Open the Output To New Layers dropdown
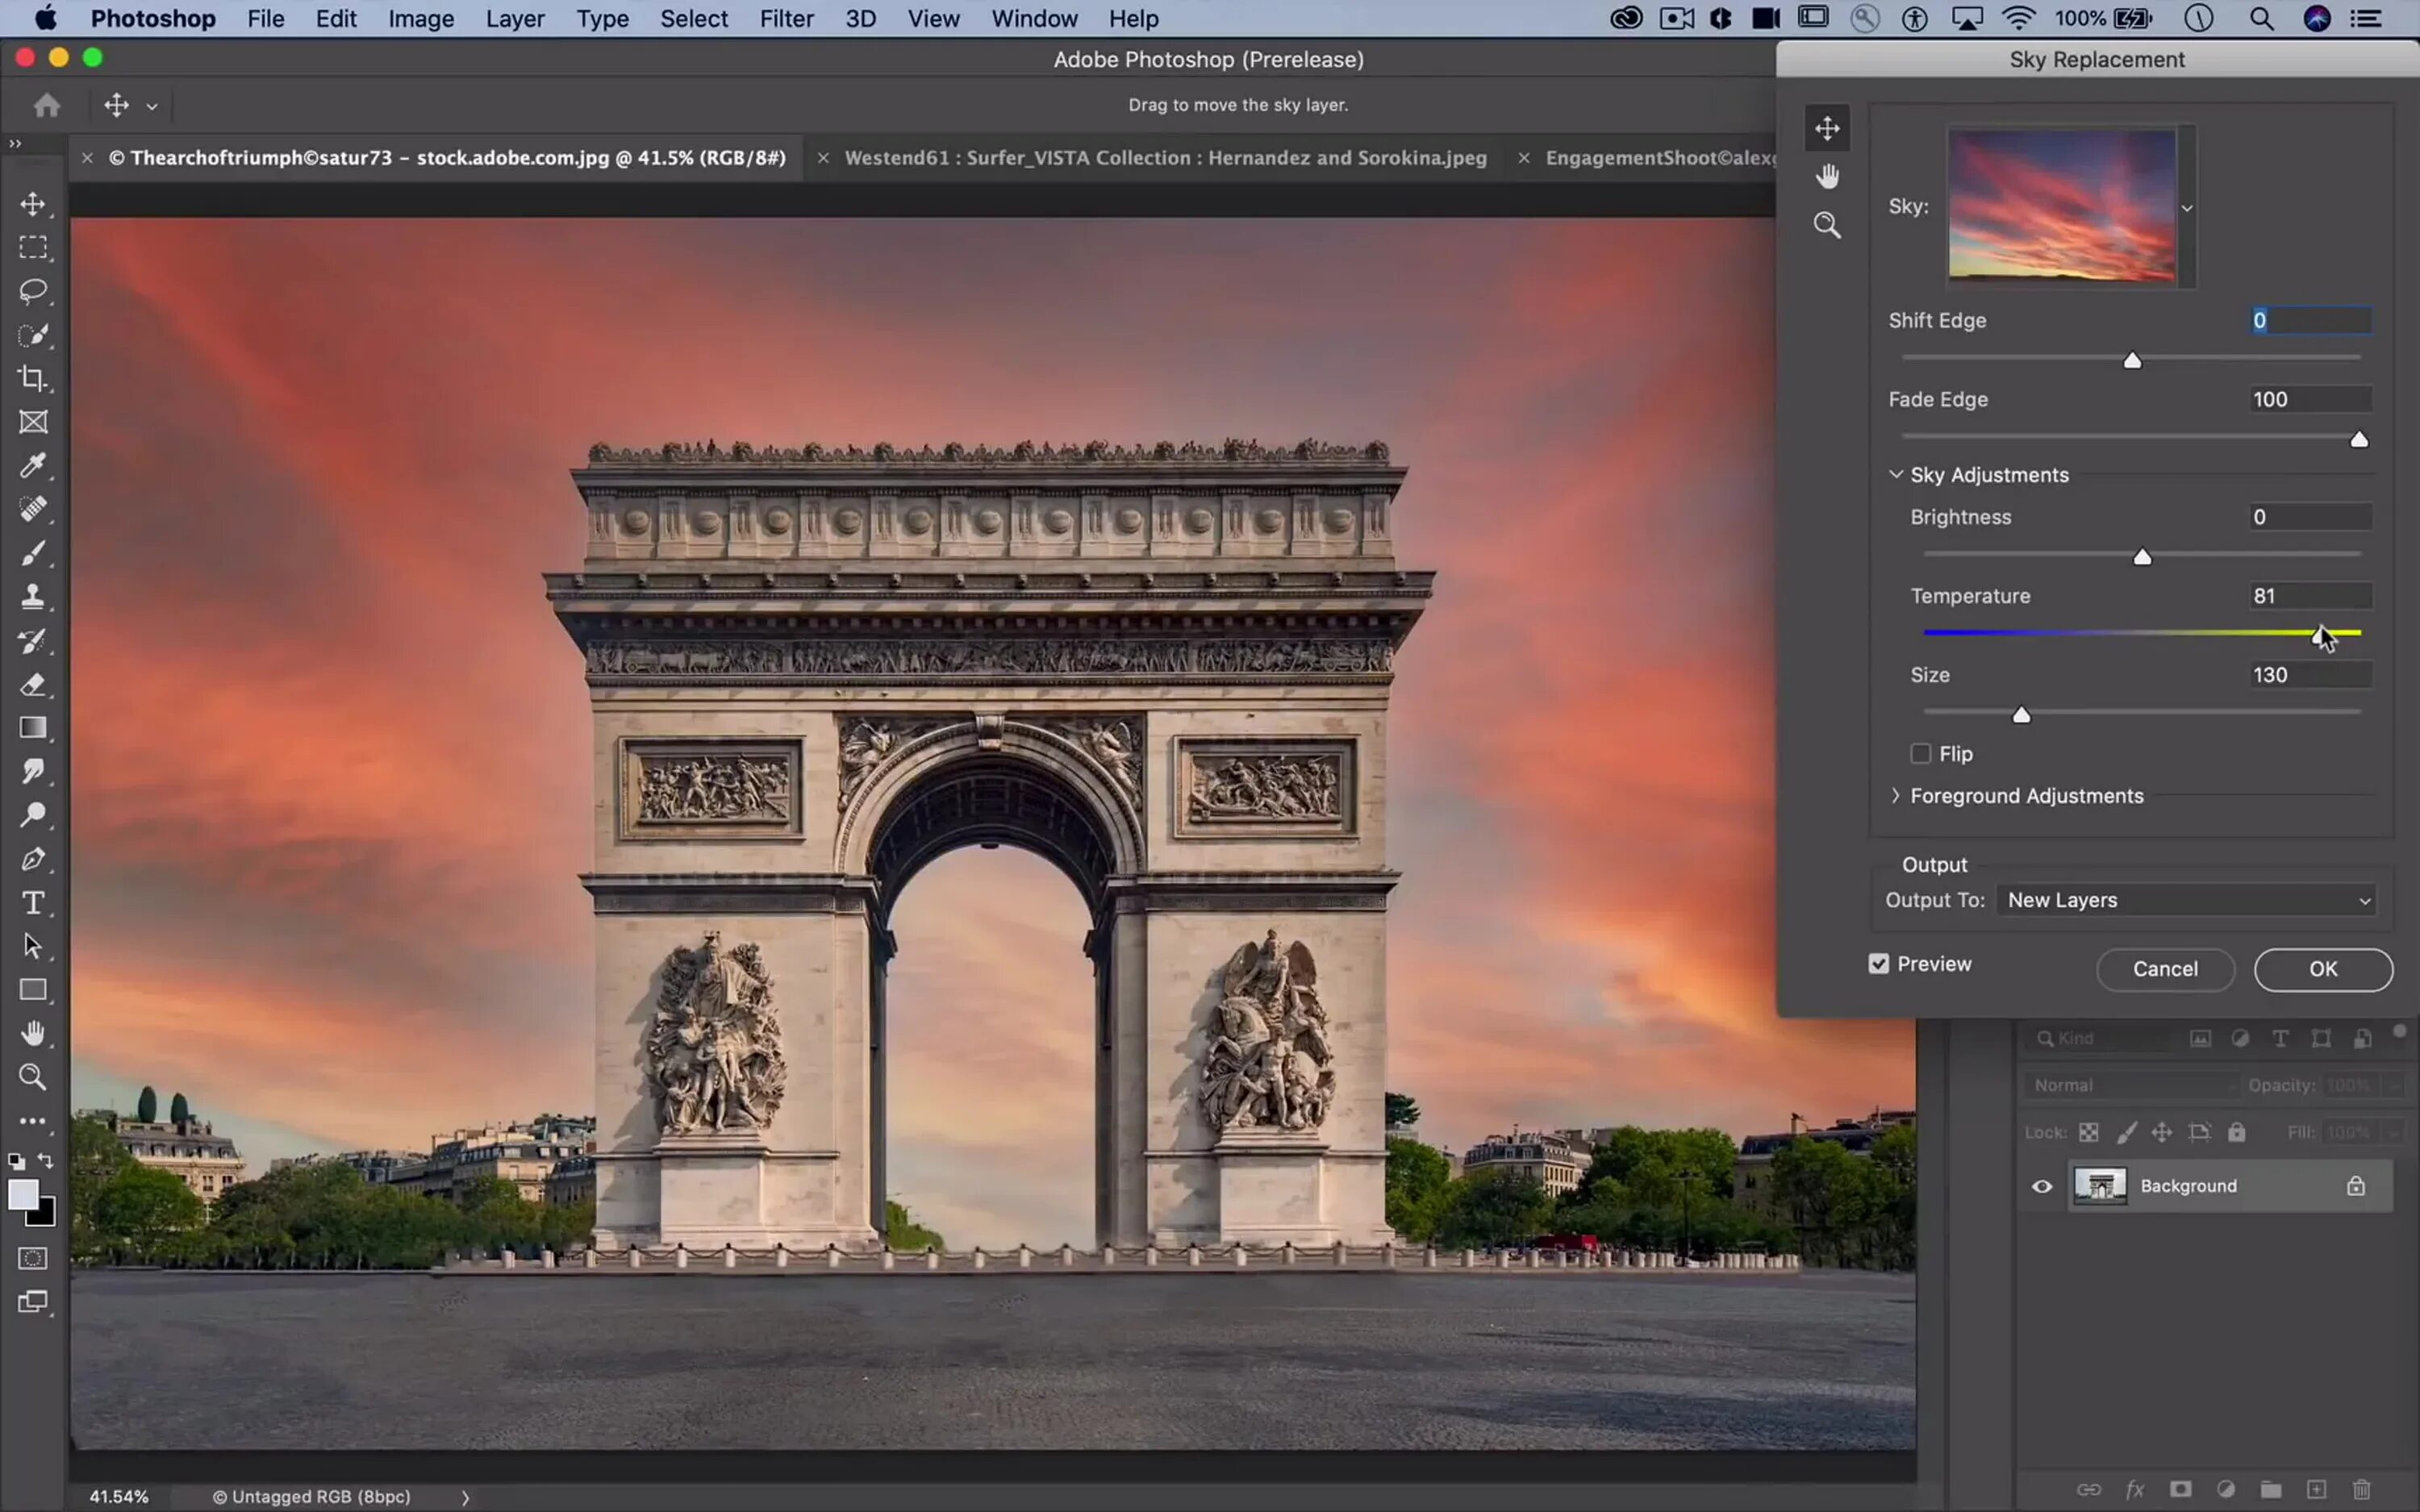The height and width of the screenshot is (1512, 2420). pyautogui.click(x=2186, y=900)
